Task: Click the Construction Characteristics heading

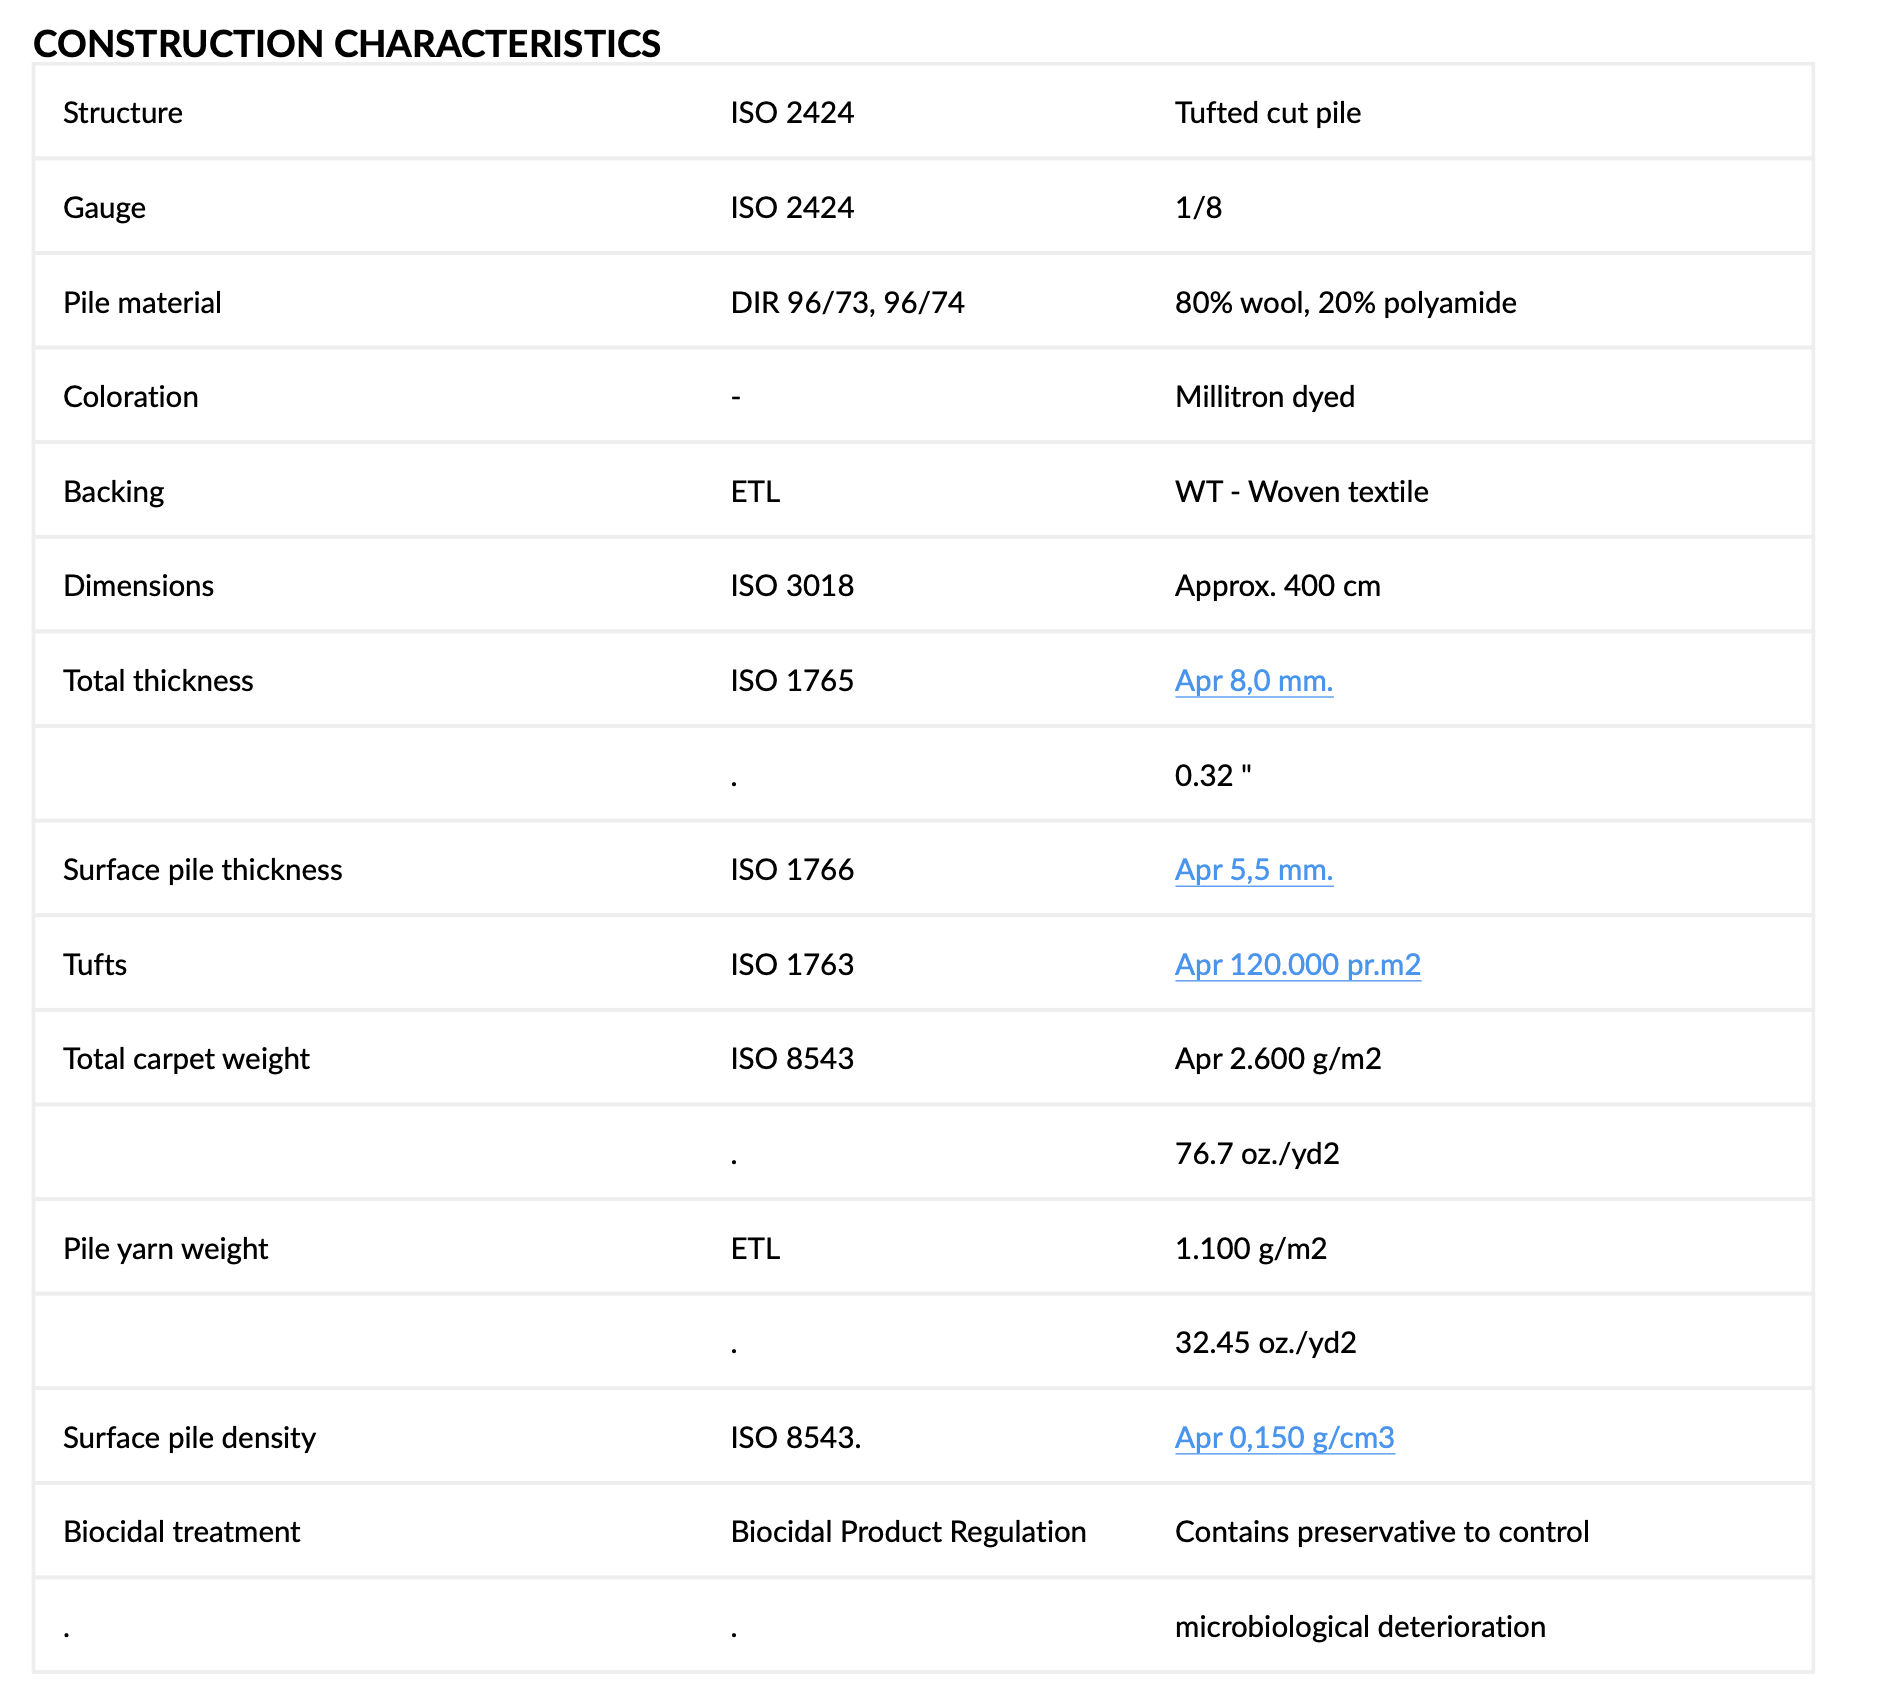Action: tap(347, 44)
